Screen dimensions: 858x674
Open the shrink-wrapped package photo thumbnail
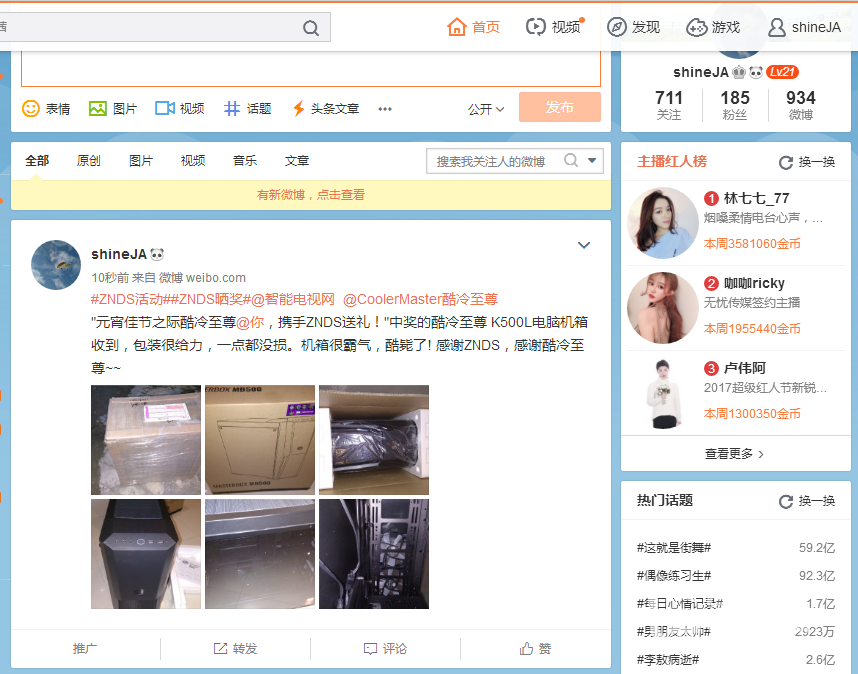click(x=146, y=440)
